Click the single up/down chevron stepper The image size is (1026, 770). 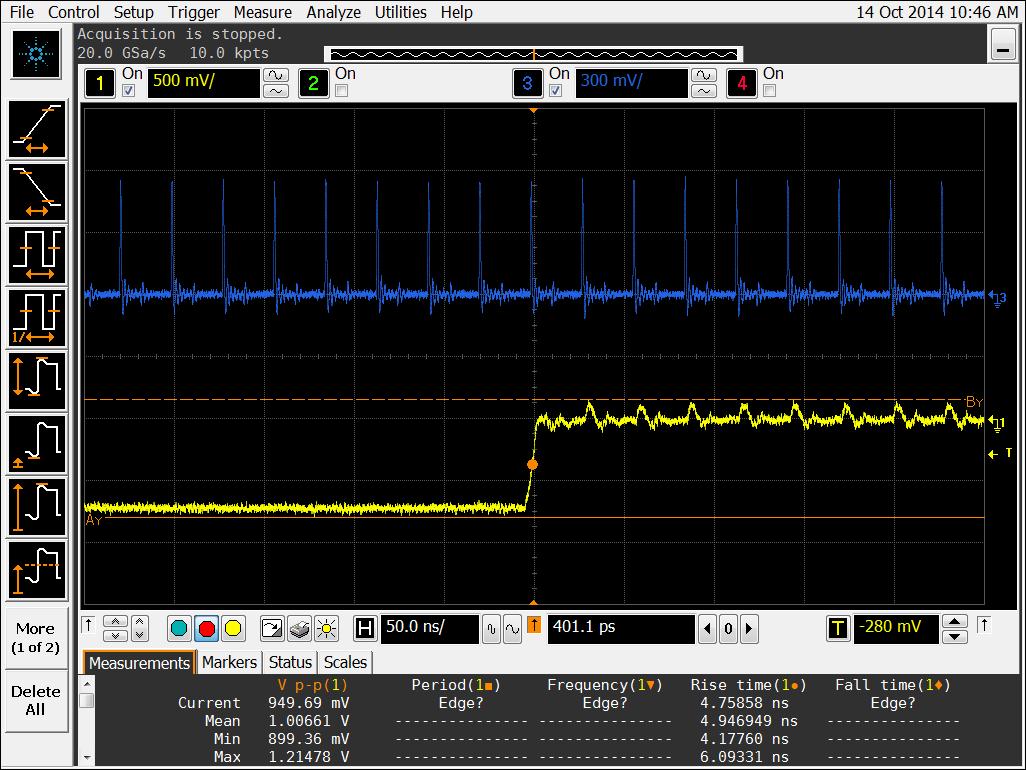[x=140, y=629]
